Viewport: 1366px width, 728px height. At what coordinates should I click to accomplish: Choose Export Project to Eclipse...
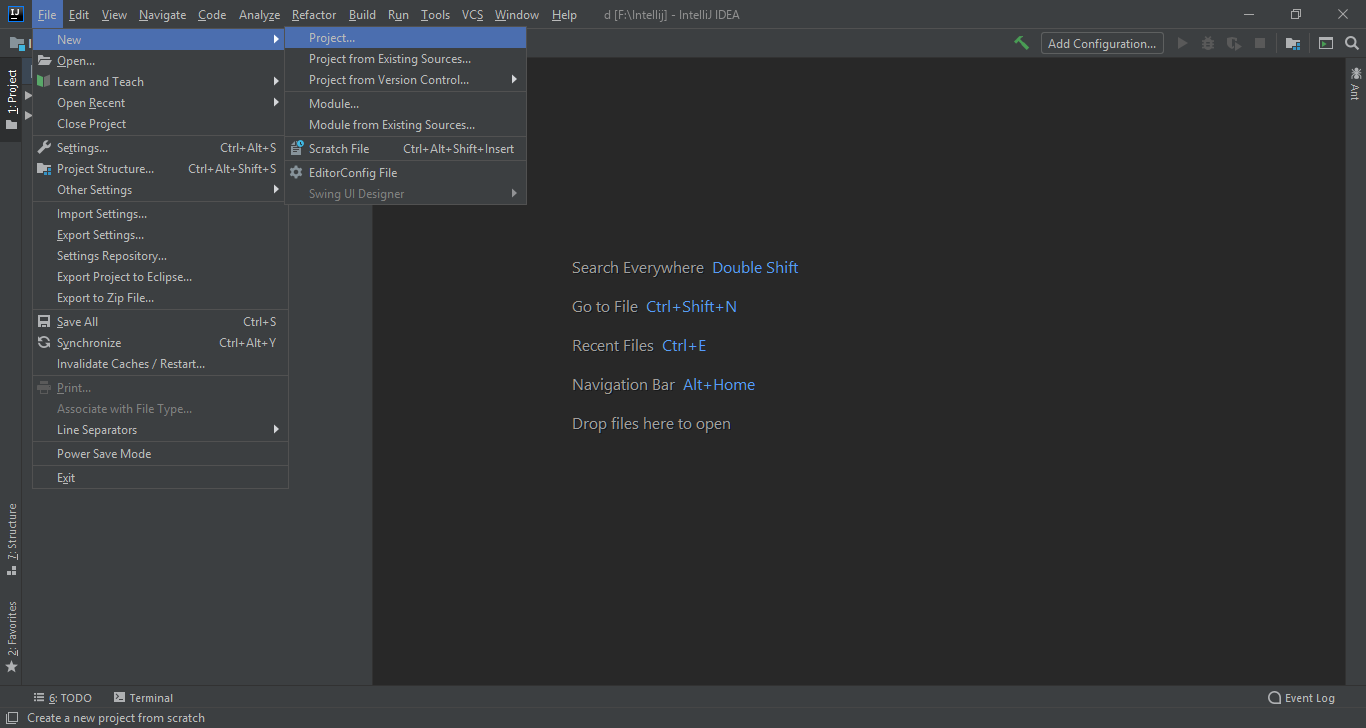[160, 277]
